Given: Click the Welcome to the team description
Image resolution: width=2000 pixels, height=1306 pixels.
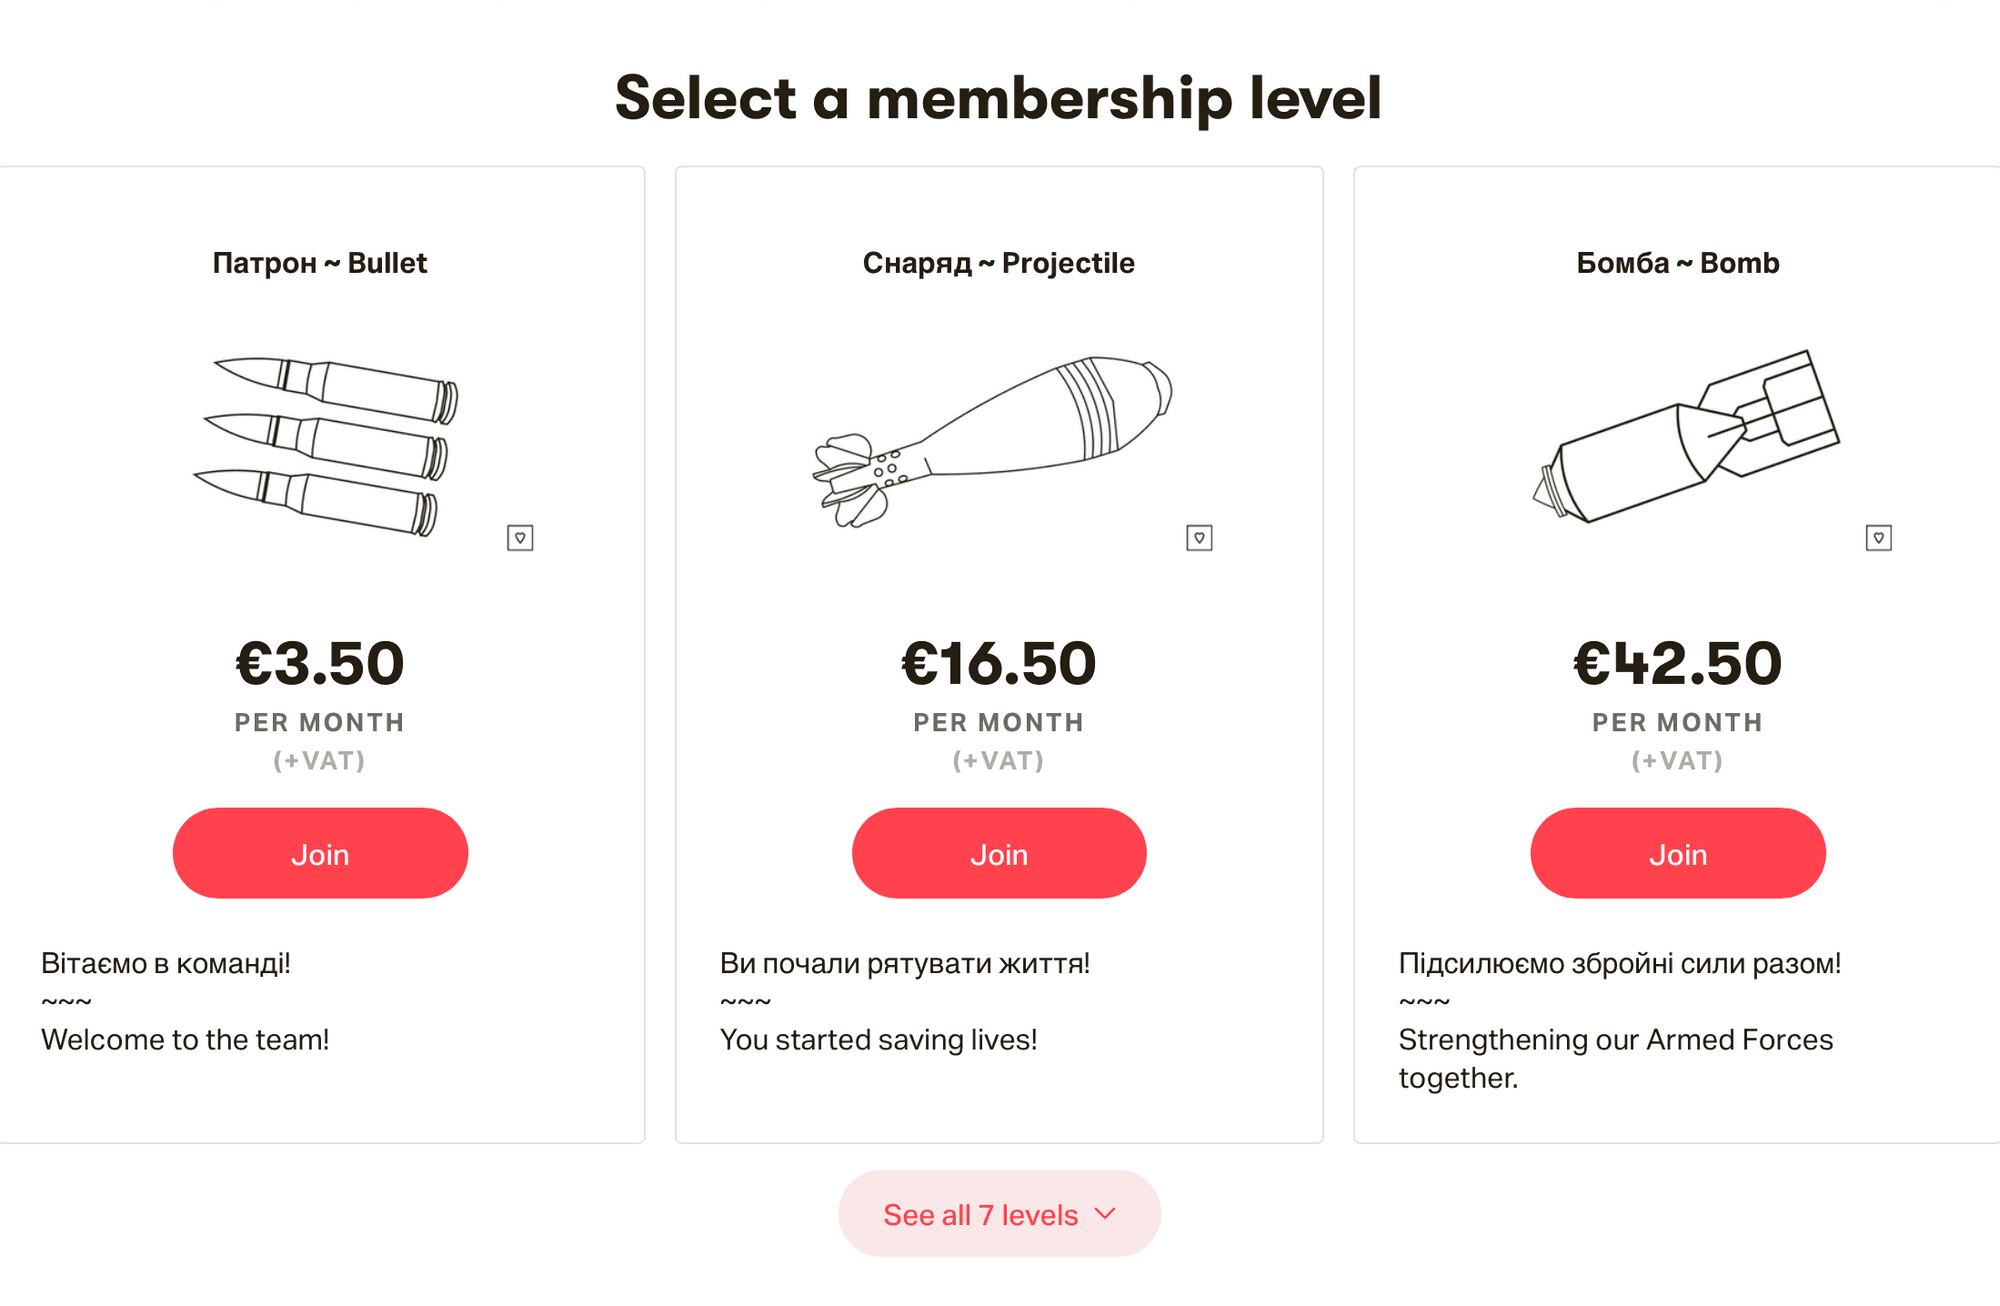Looking at the screenshot, I should pyautogui.click(x=185, y=1040).
